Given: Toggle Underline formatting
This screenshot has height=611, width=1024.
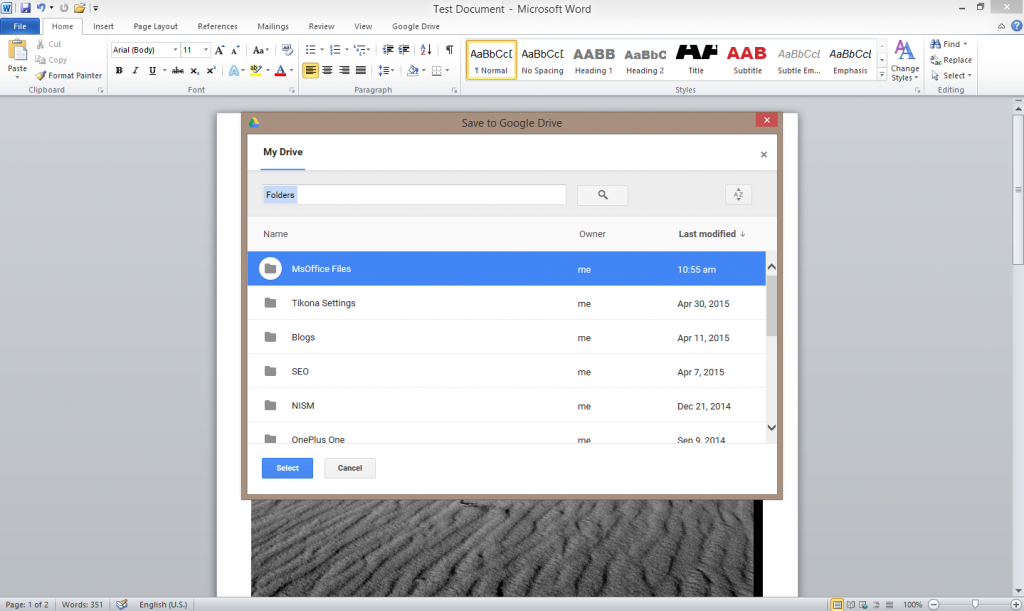Looking at the screenshot, I should 152,70.
